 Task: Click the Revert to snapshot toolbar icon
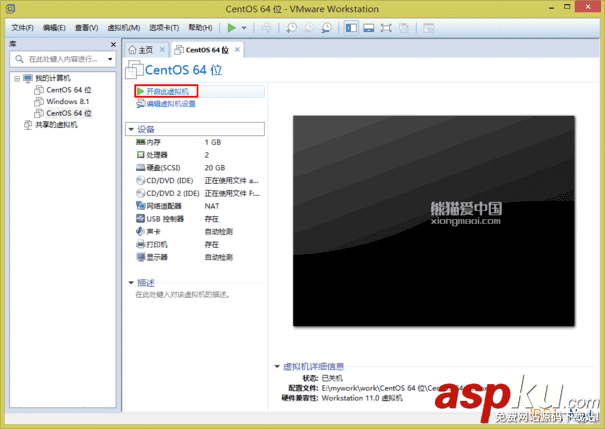point(309,28)
